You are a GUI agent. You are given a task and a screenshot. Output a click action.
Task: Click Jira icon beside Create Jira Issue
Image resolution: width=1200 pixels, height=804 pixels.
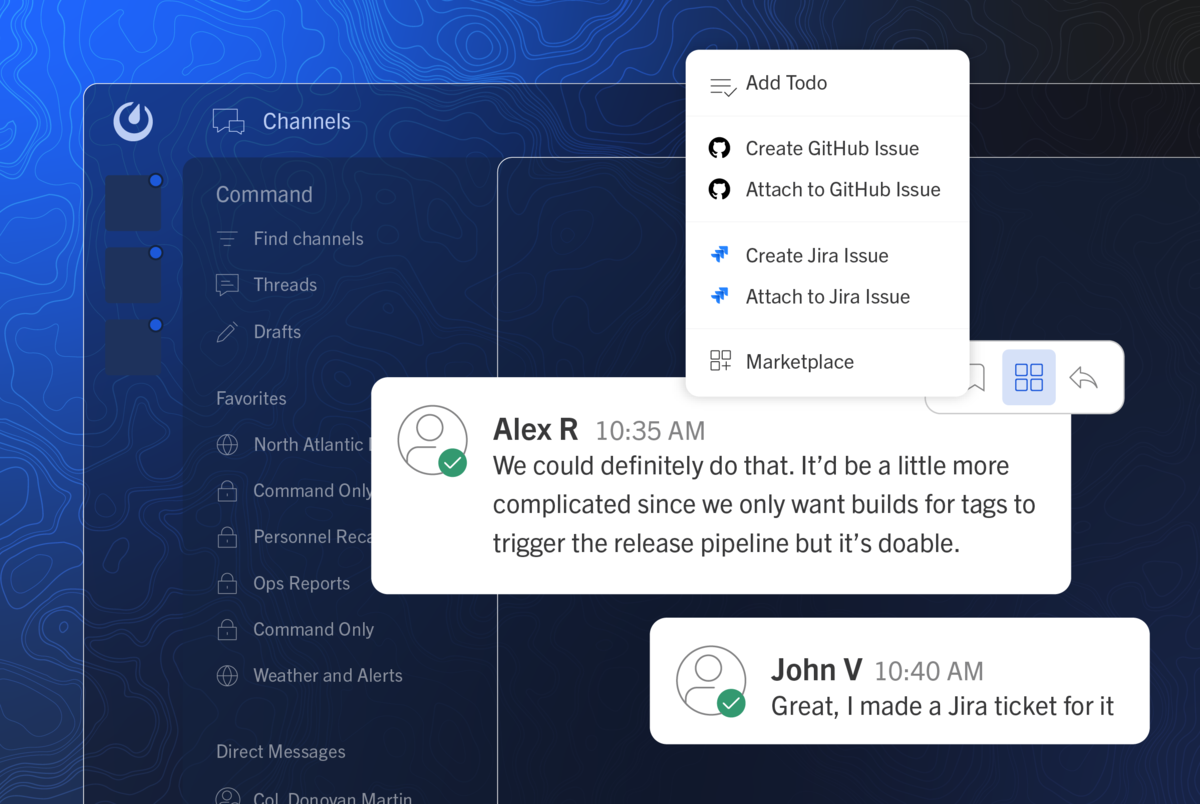coord(719,255)
